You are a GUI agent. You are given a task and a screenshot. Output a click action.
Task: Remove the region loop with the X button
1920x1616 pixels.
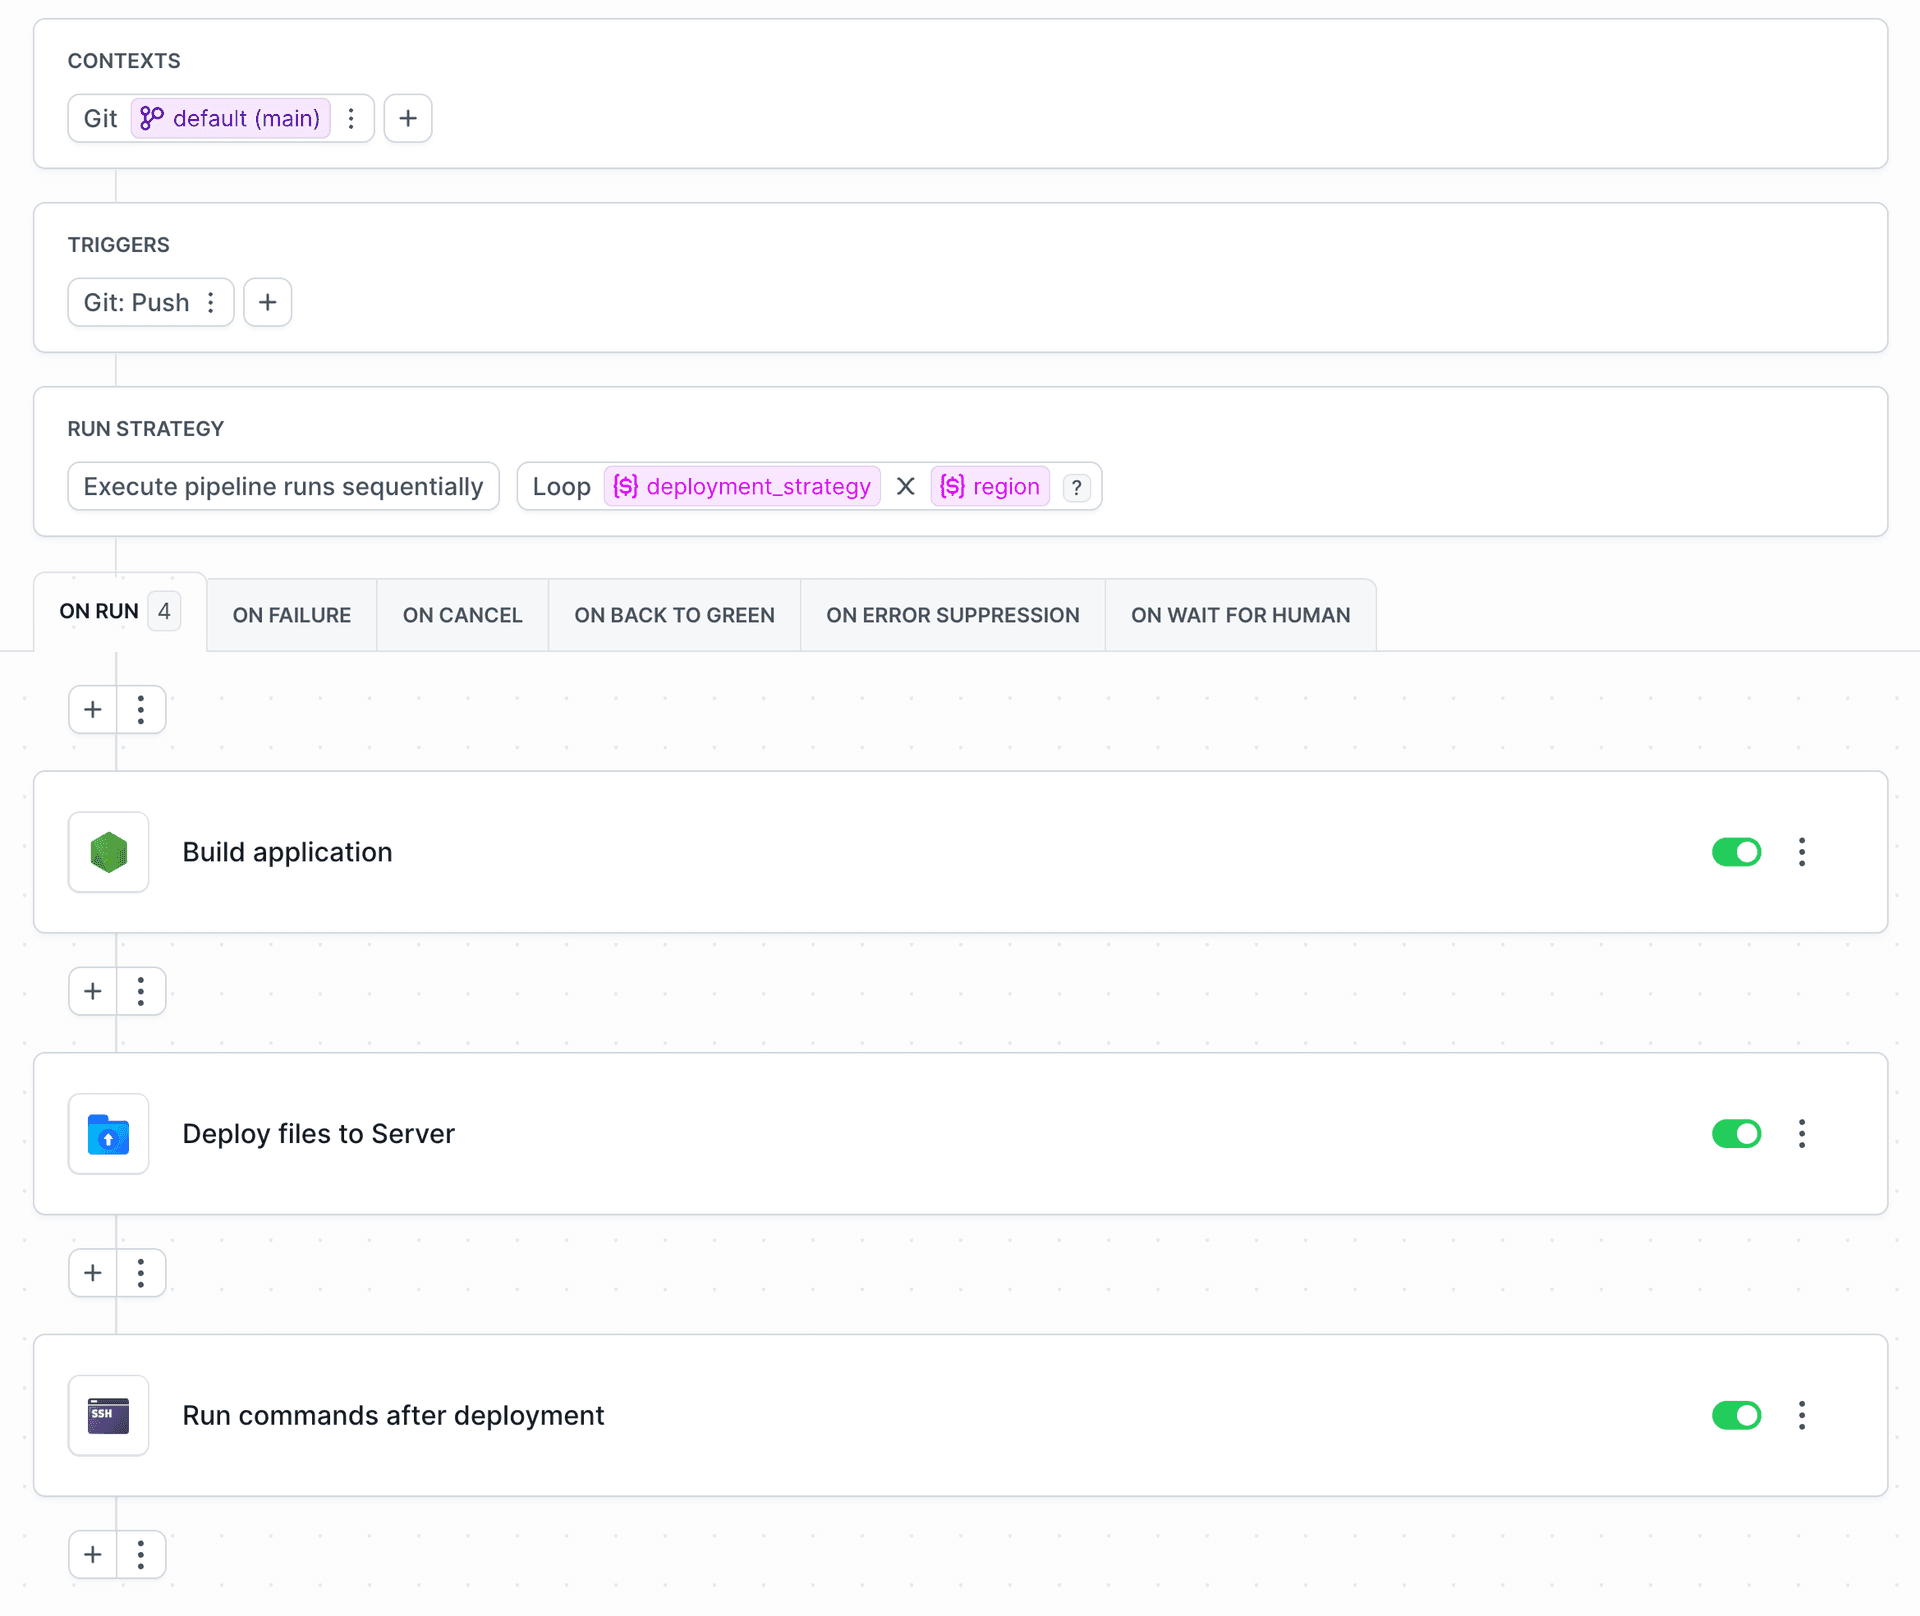[x=906, y=487]
